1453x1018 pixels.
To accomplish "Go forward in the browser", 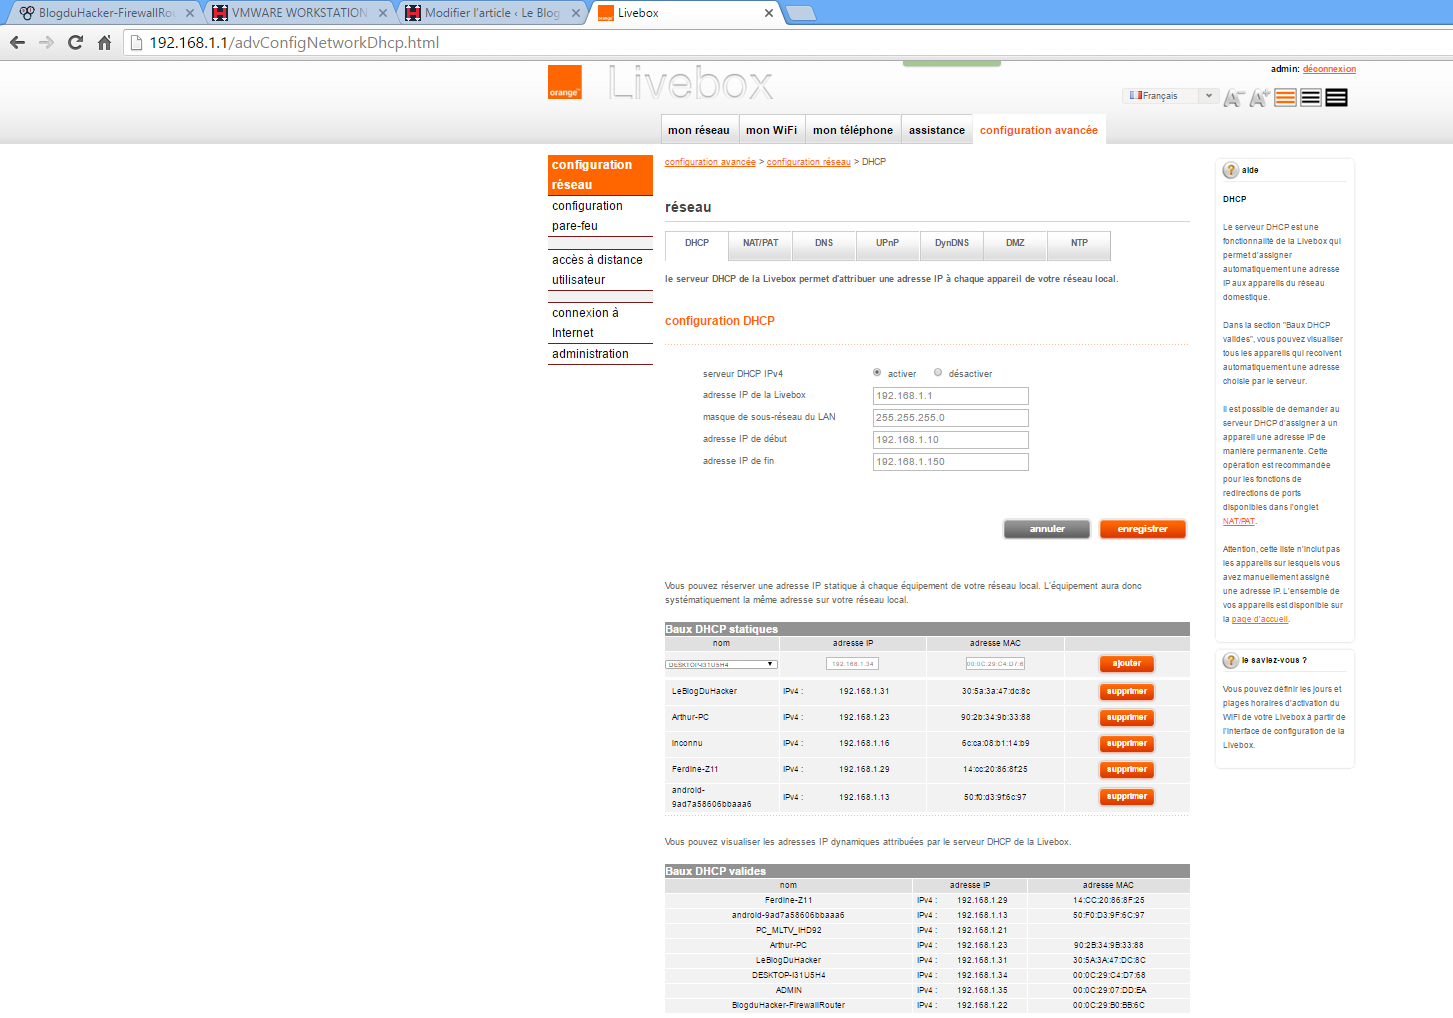I will pos(46,42).
